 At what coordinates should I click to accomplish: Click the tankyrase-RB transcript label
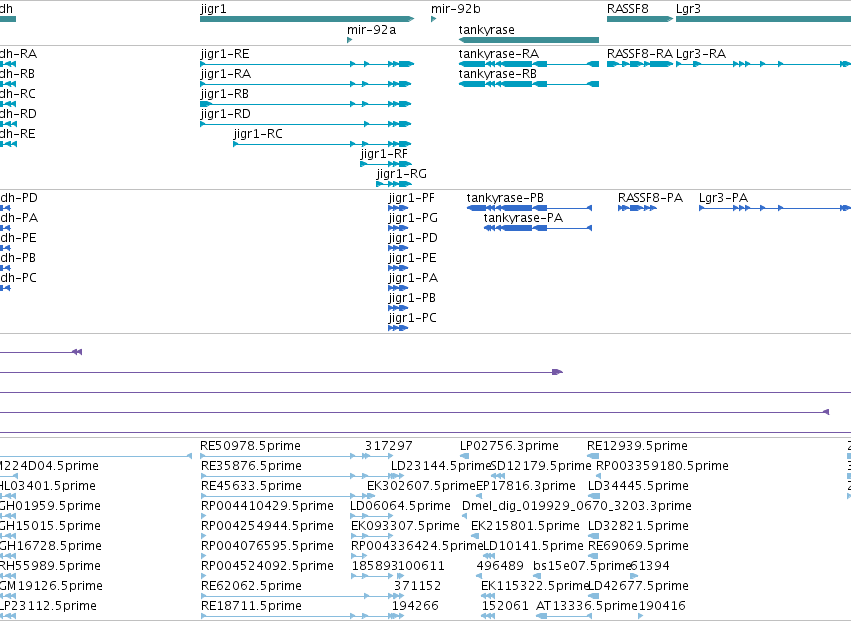497,74
